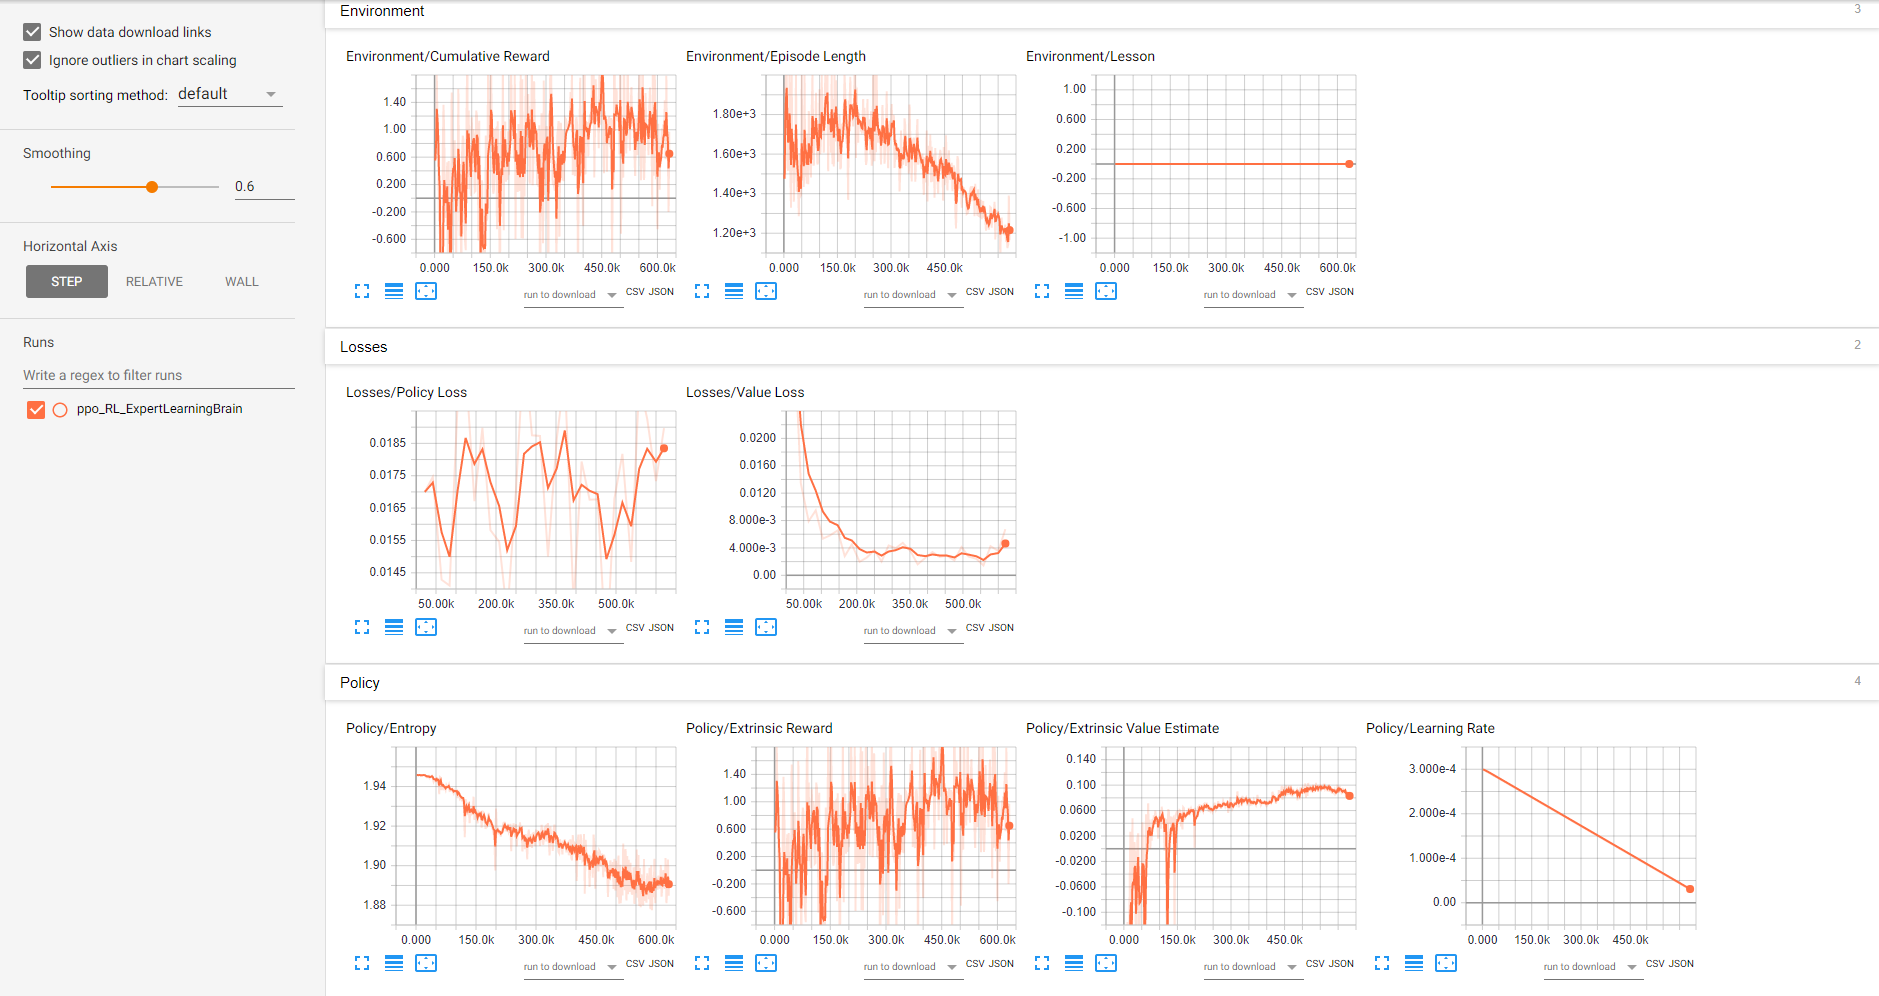Switch horizontal axis to WALL
The height and width of the screenshot is (996, 1879).
point(242,282)
